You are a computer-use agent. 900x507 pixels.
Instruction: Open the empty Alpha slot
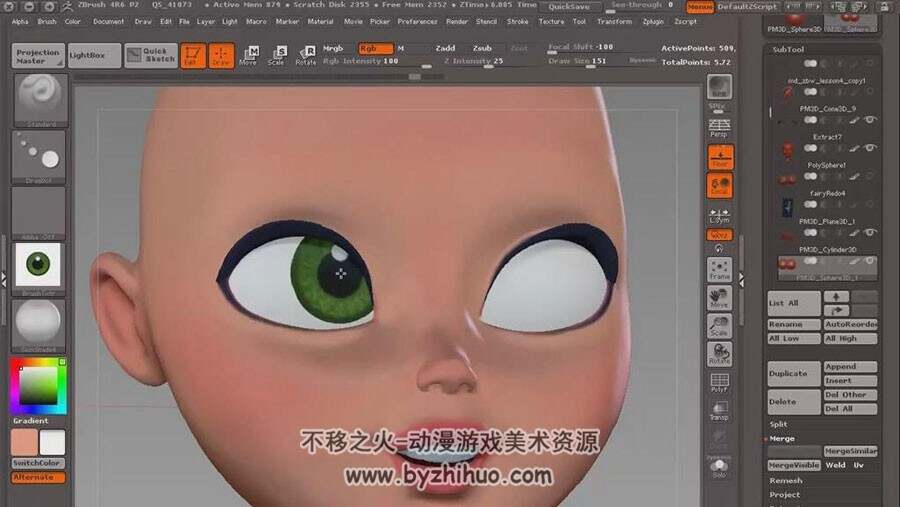[x=39, y=213]
